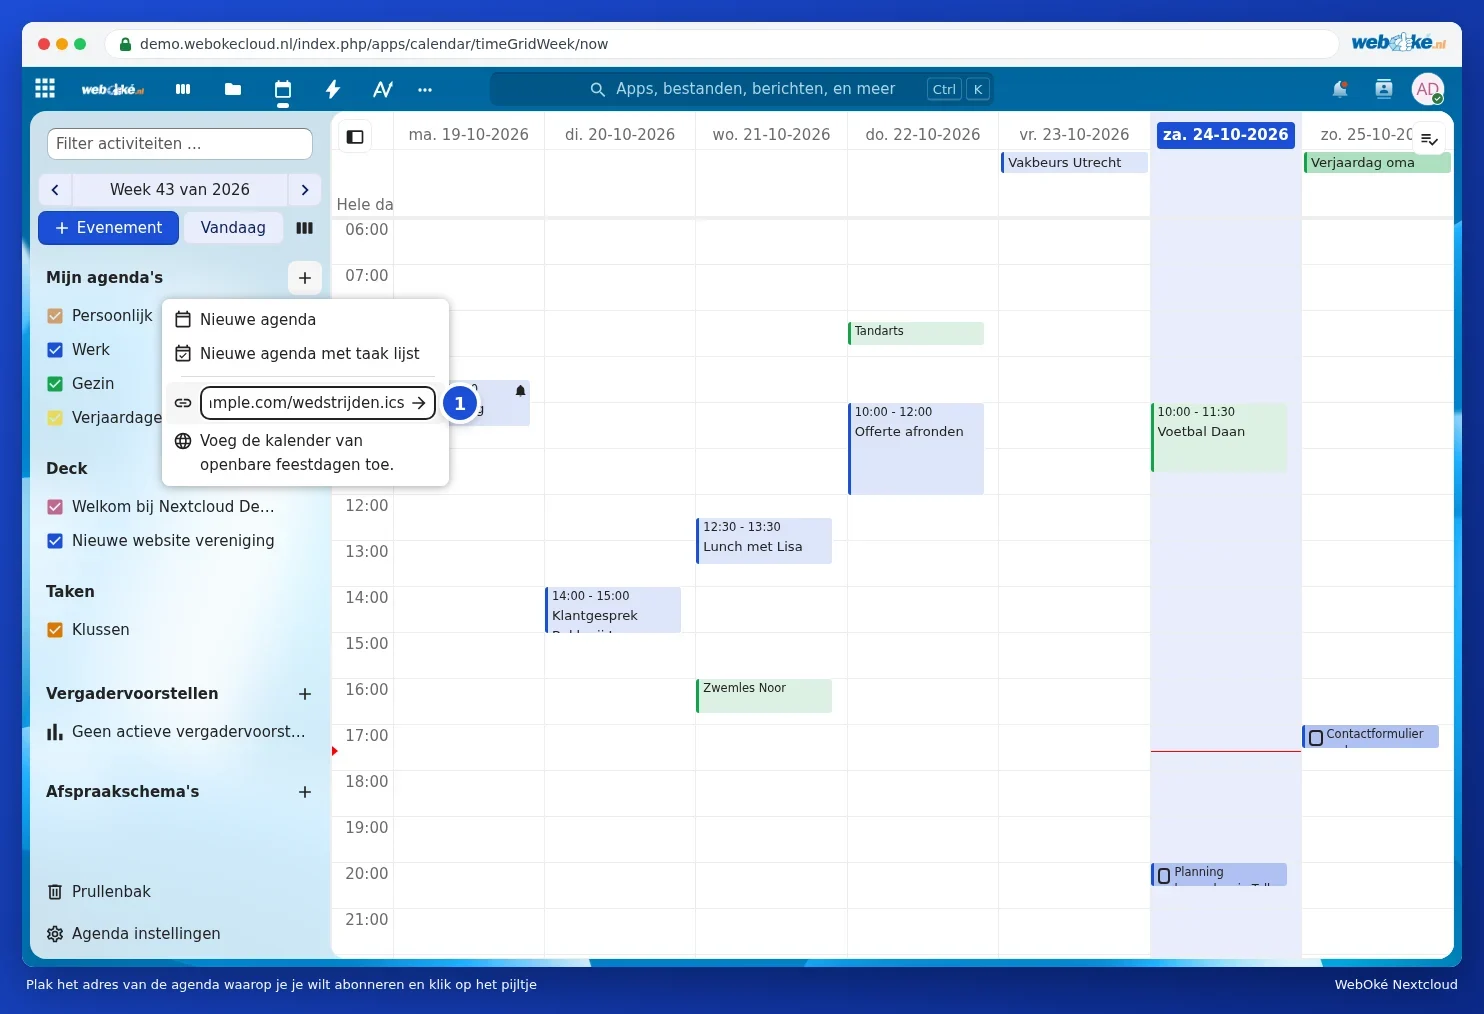Open the Analytics chart icon in the top bar
Screen dimensions: 1484x1014
point(383,89)
